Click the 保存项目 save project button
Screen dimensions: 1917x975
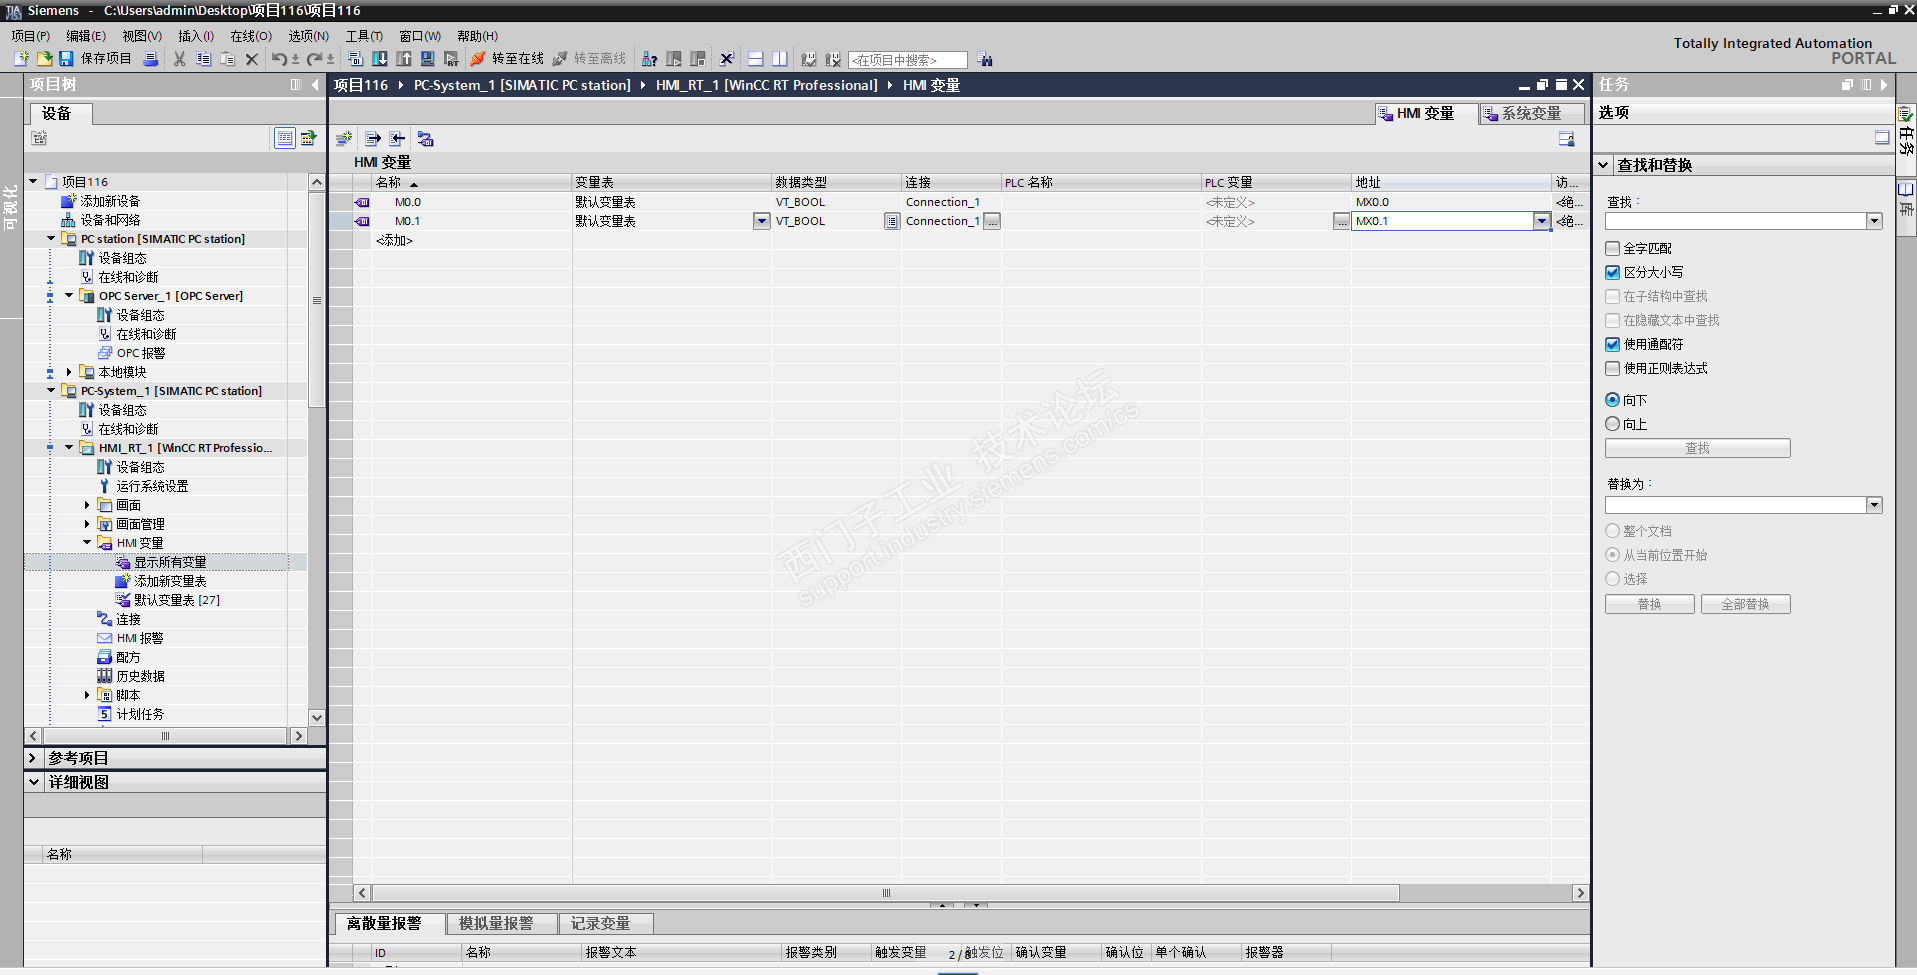[95, 59]
